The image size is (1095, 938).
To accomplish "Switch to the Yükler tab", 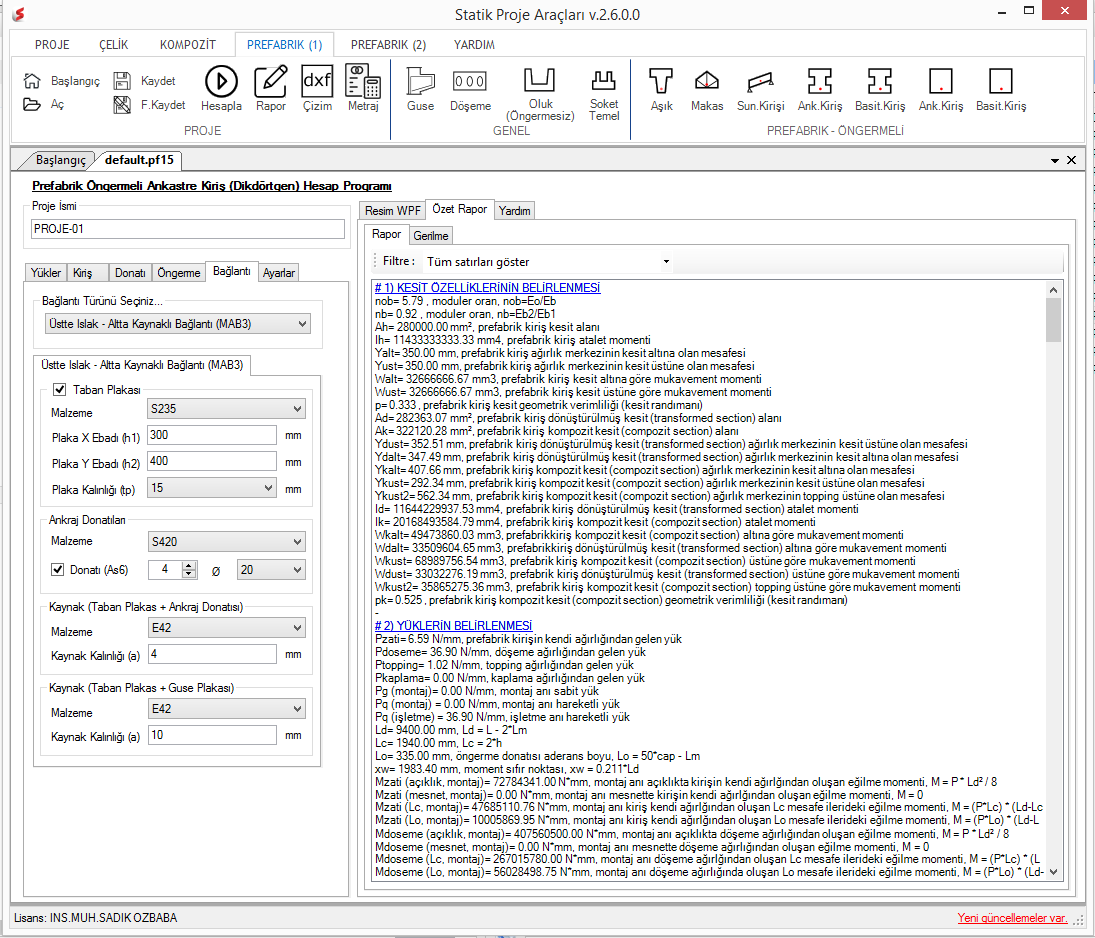I will [46, 272].
